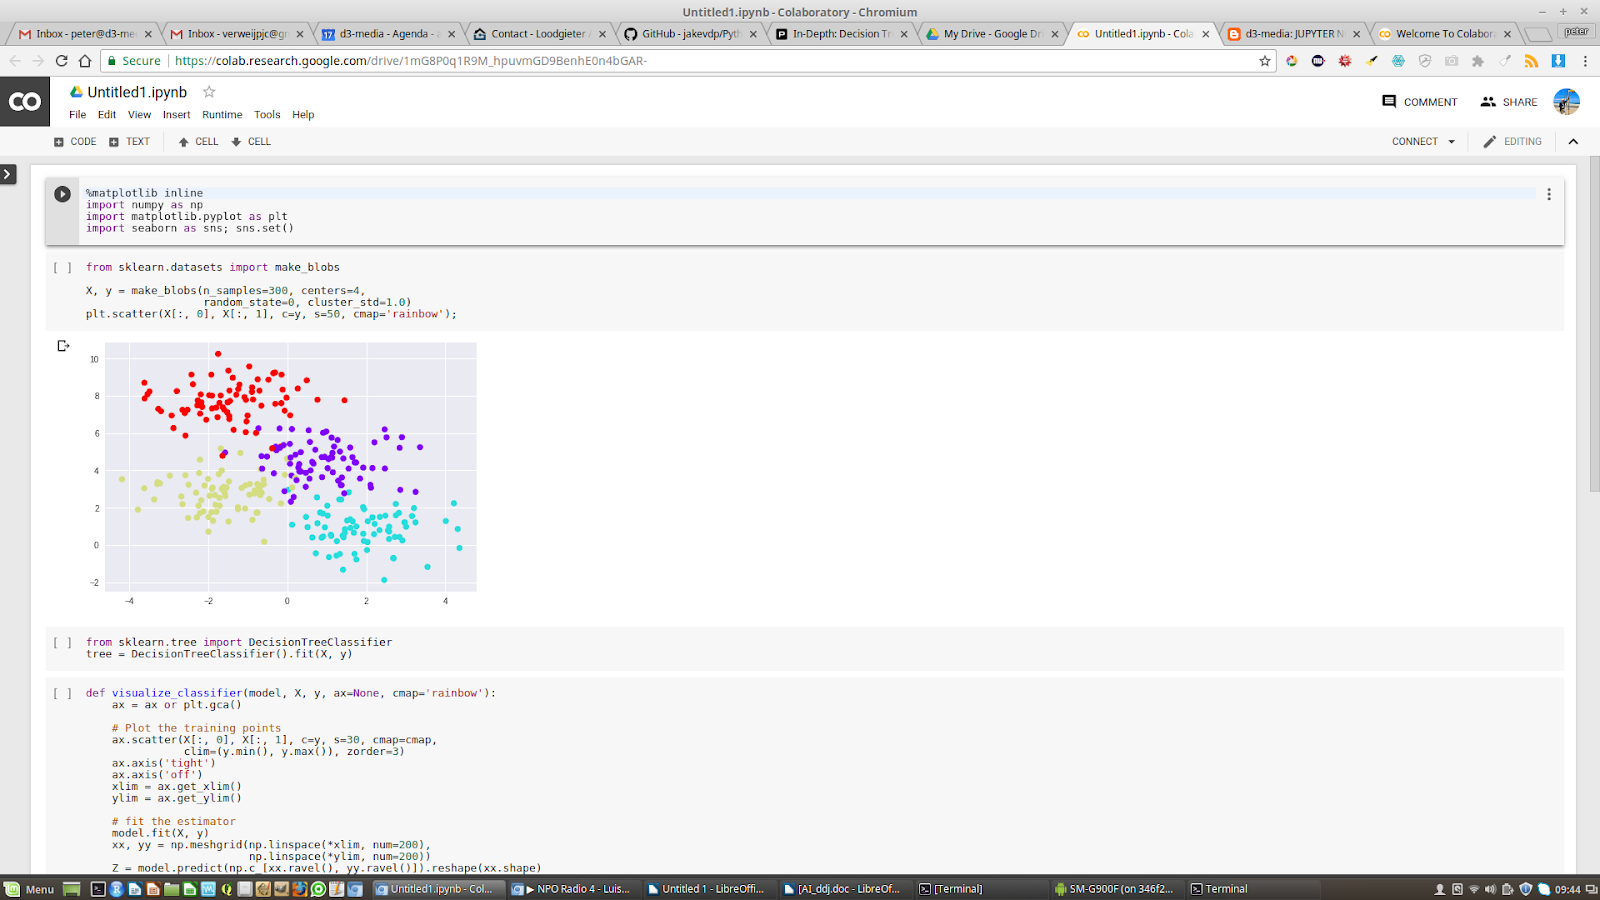
Task: Run the %matplotlib inline code cell
Action: pyautogui.click(x=61, y=194)
